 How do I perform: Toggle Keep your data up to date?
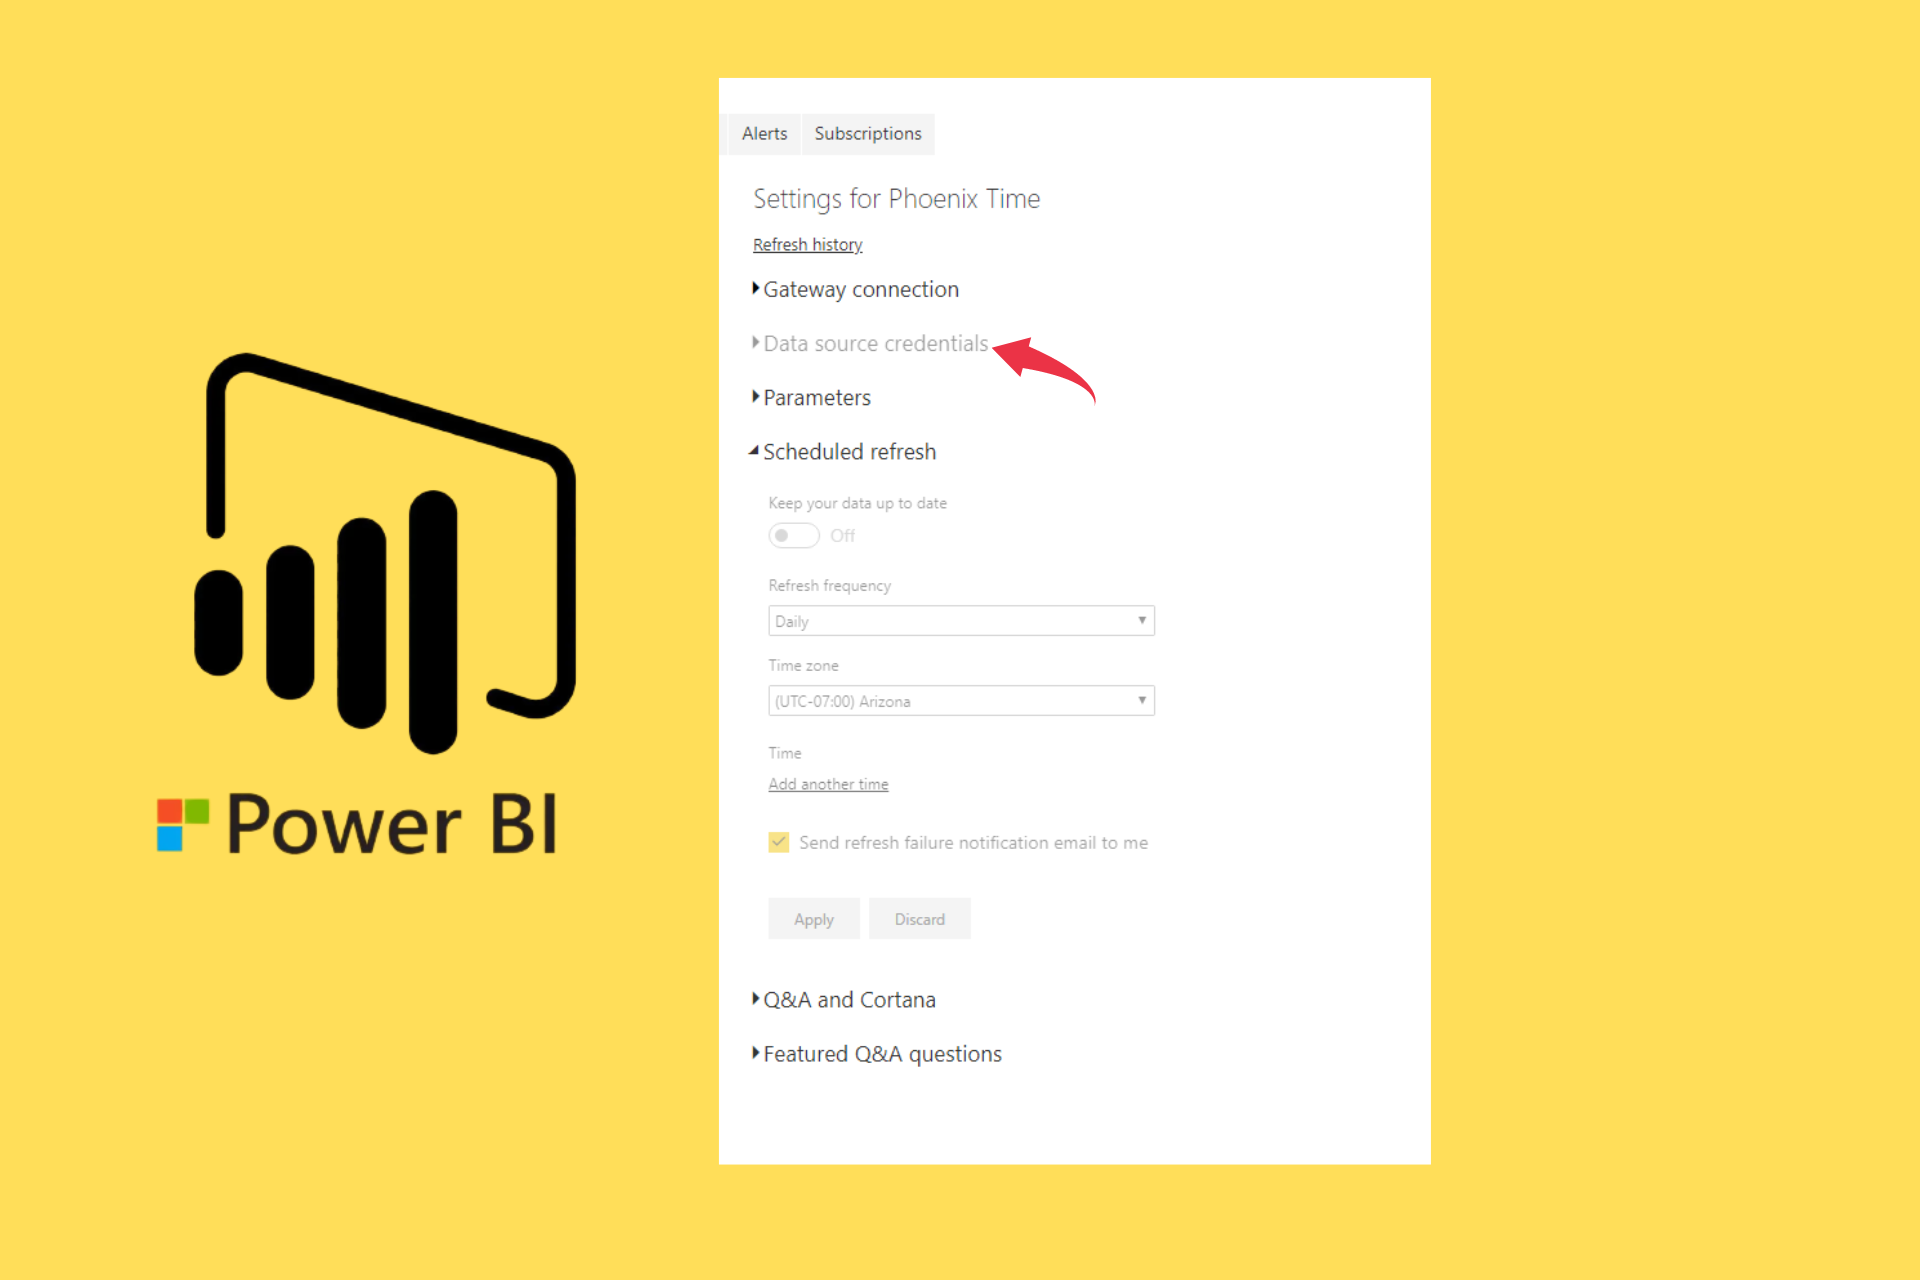[x=791, y=533]
